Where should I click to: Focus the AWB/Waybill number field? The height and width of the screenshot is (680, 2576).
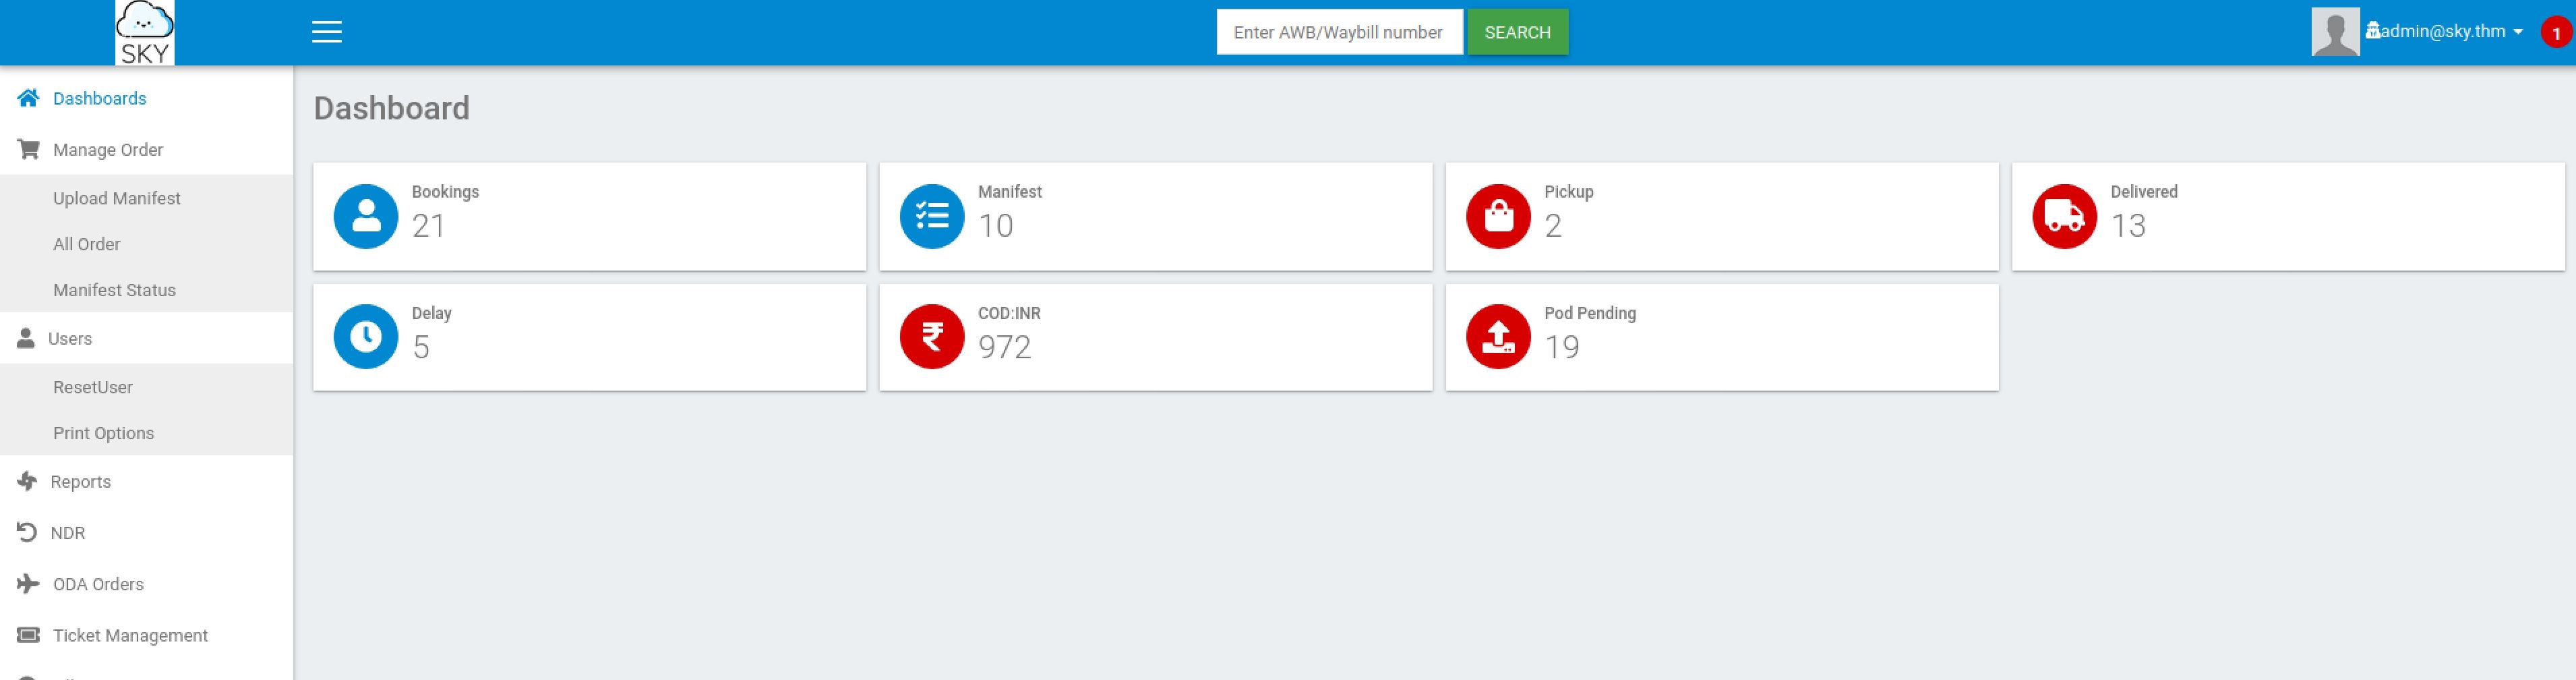1338,33
